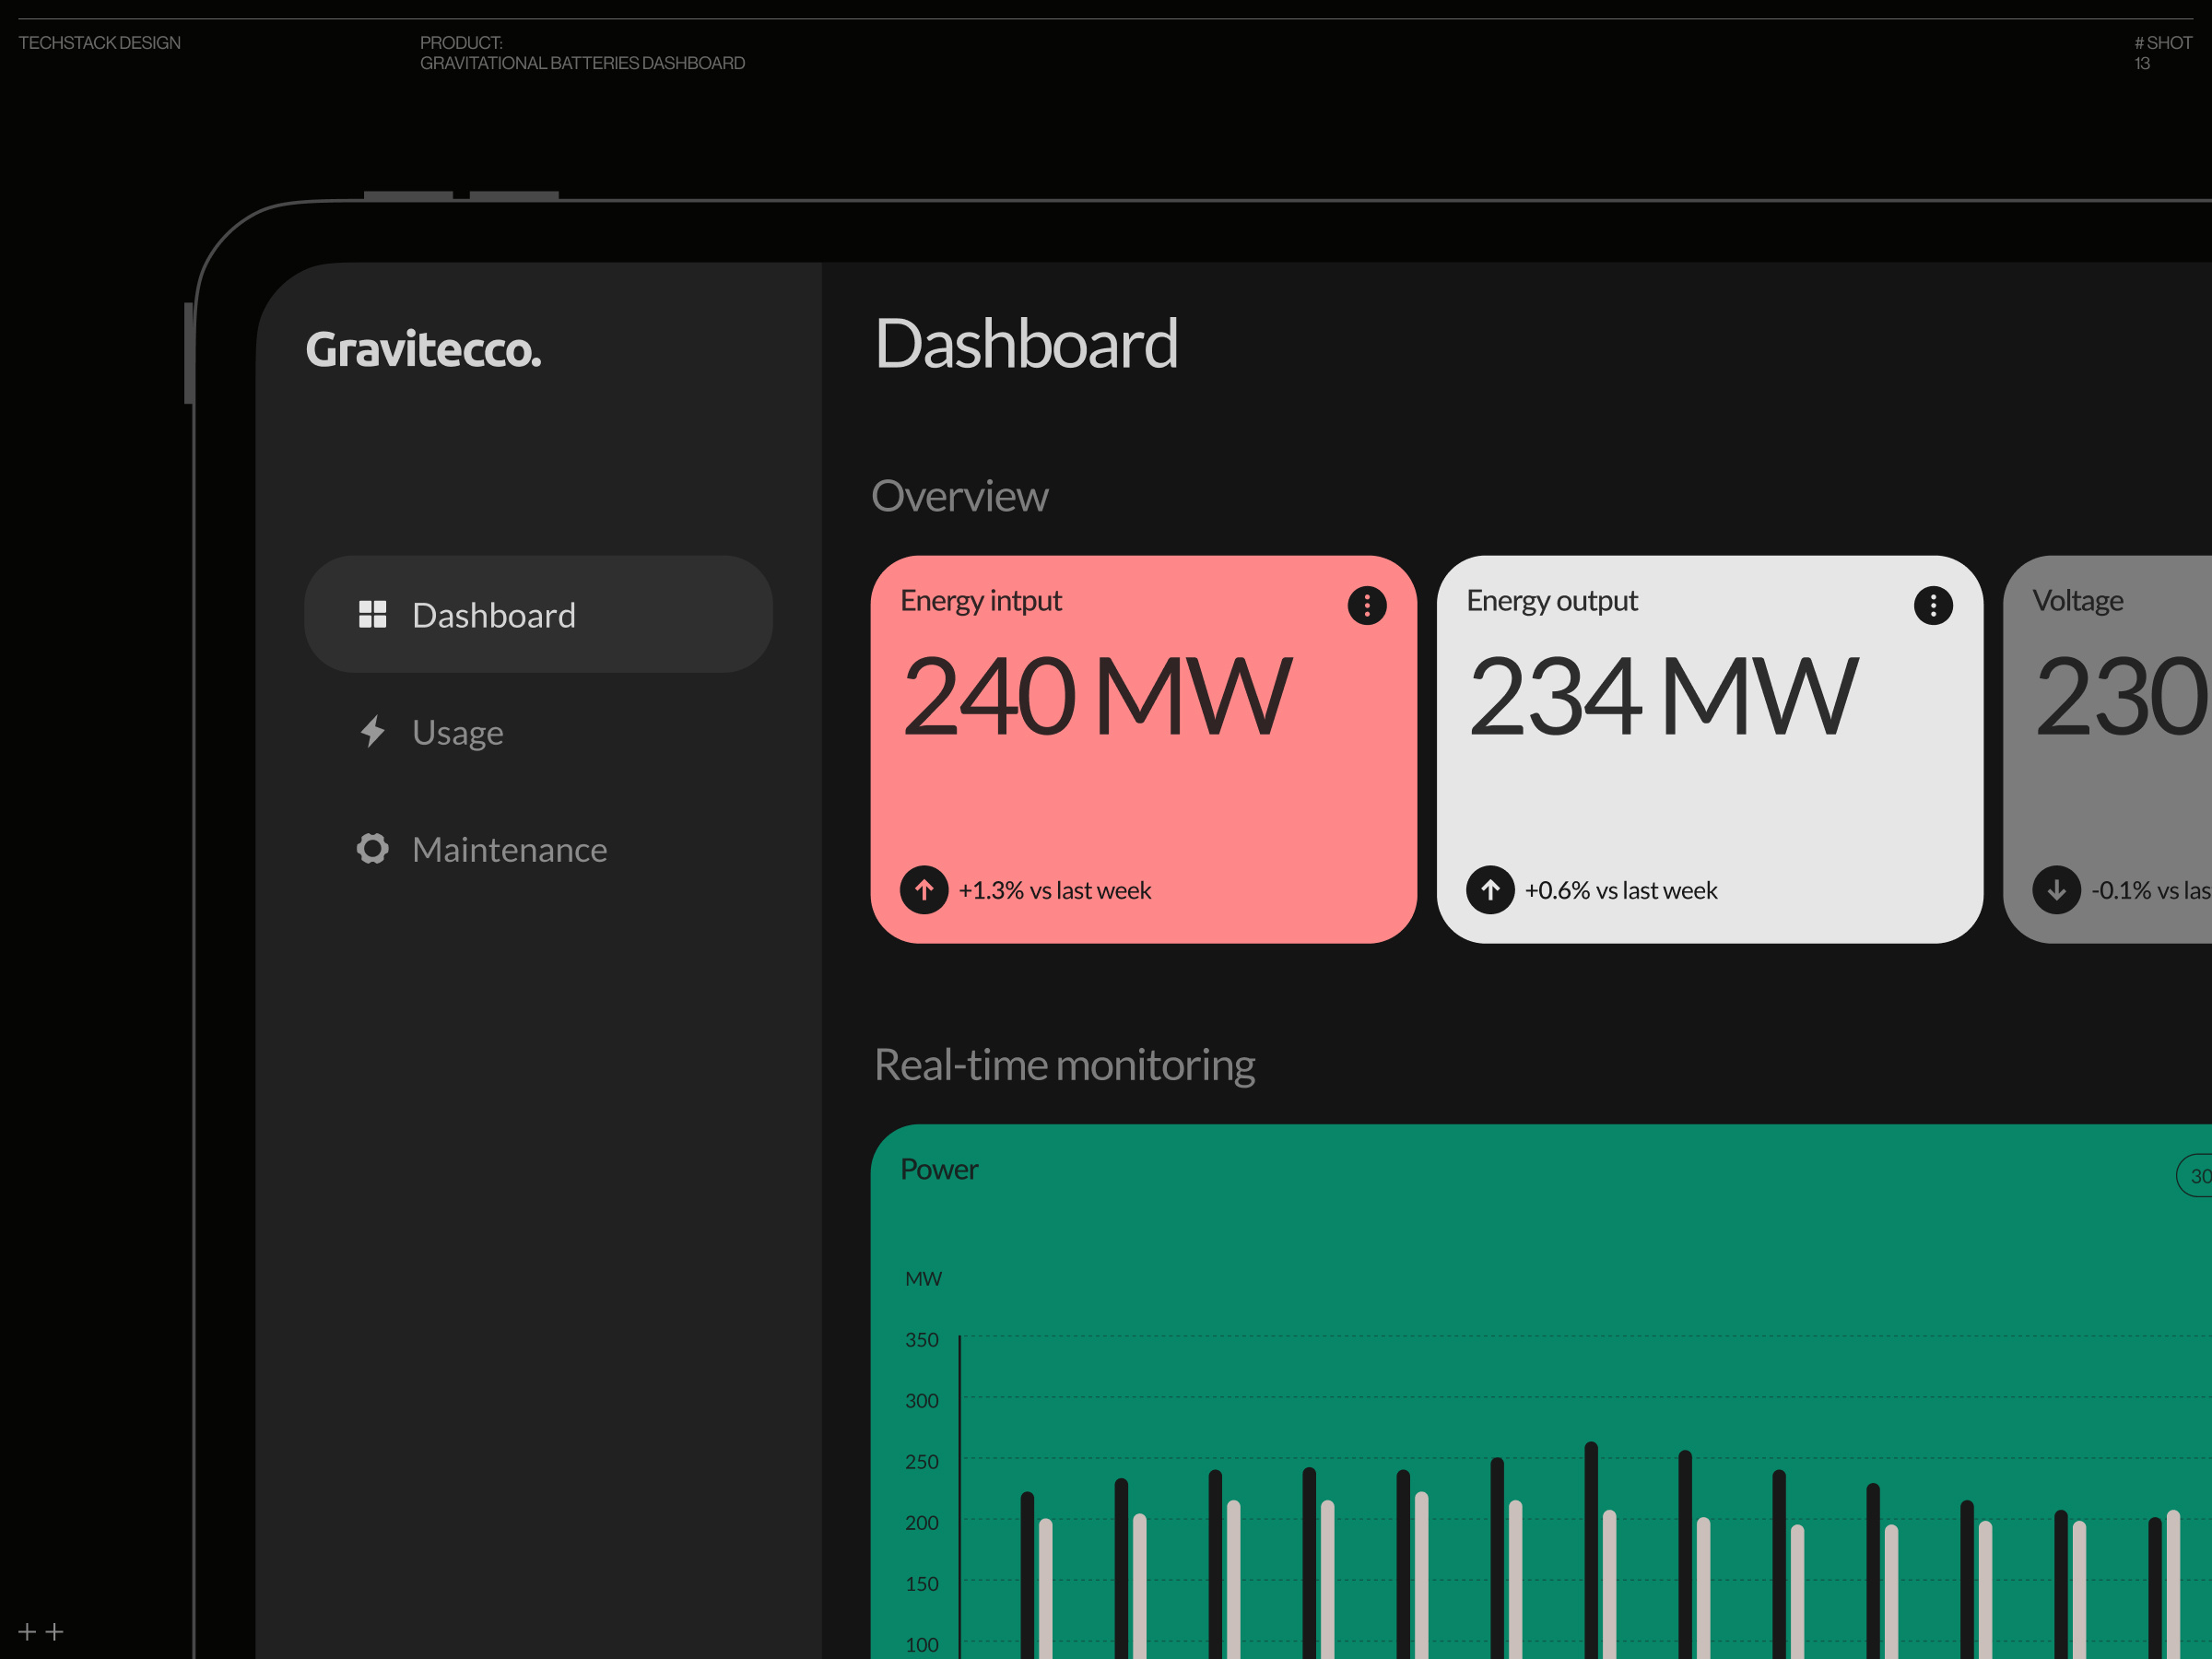The width and height of the screenshot is (2212, 1659).
Task: Open the three-dot menu on Energy input card
Action: click(x=1367, y=605)
